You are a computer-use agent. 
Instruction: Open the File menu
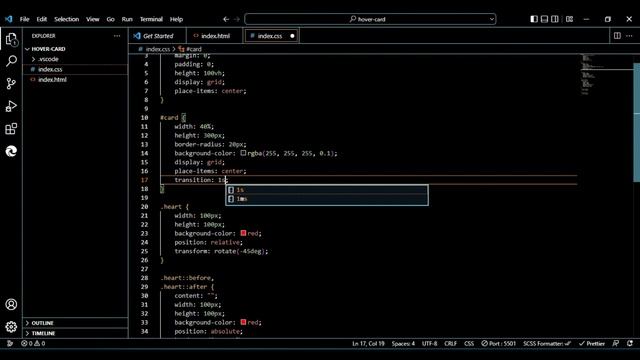(x=24, y=19)
